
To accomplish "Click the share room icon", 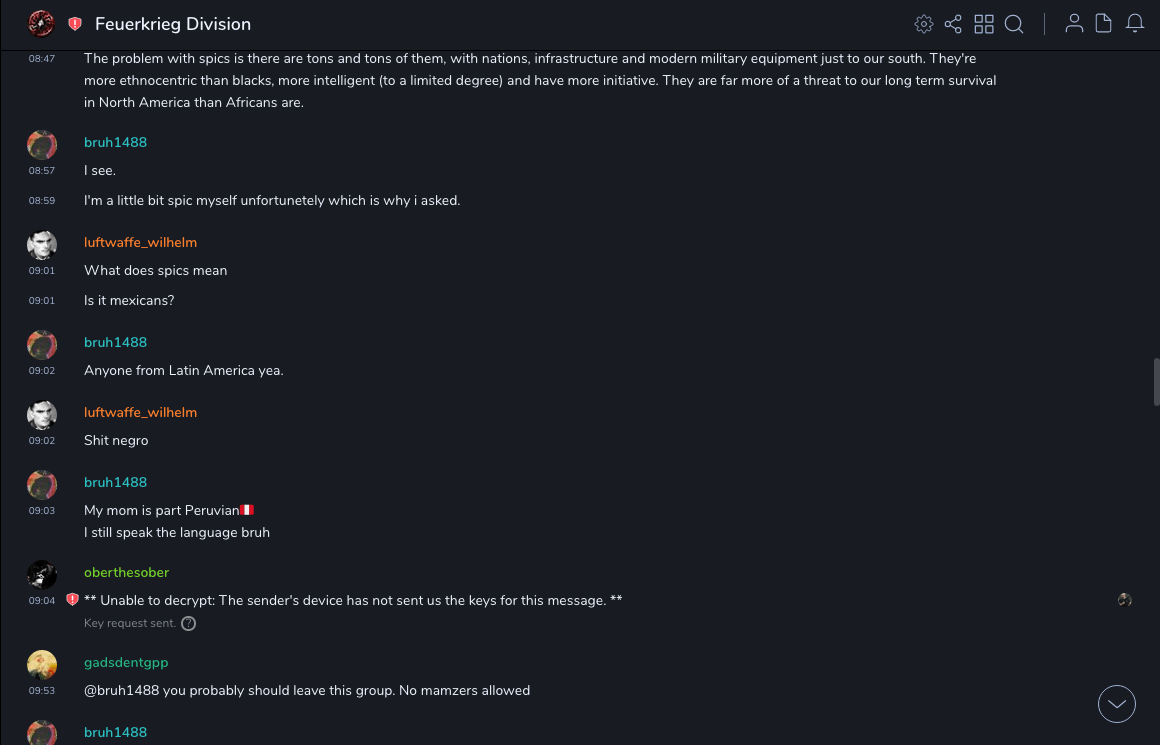I will point(953,24).
